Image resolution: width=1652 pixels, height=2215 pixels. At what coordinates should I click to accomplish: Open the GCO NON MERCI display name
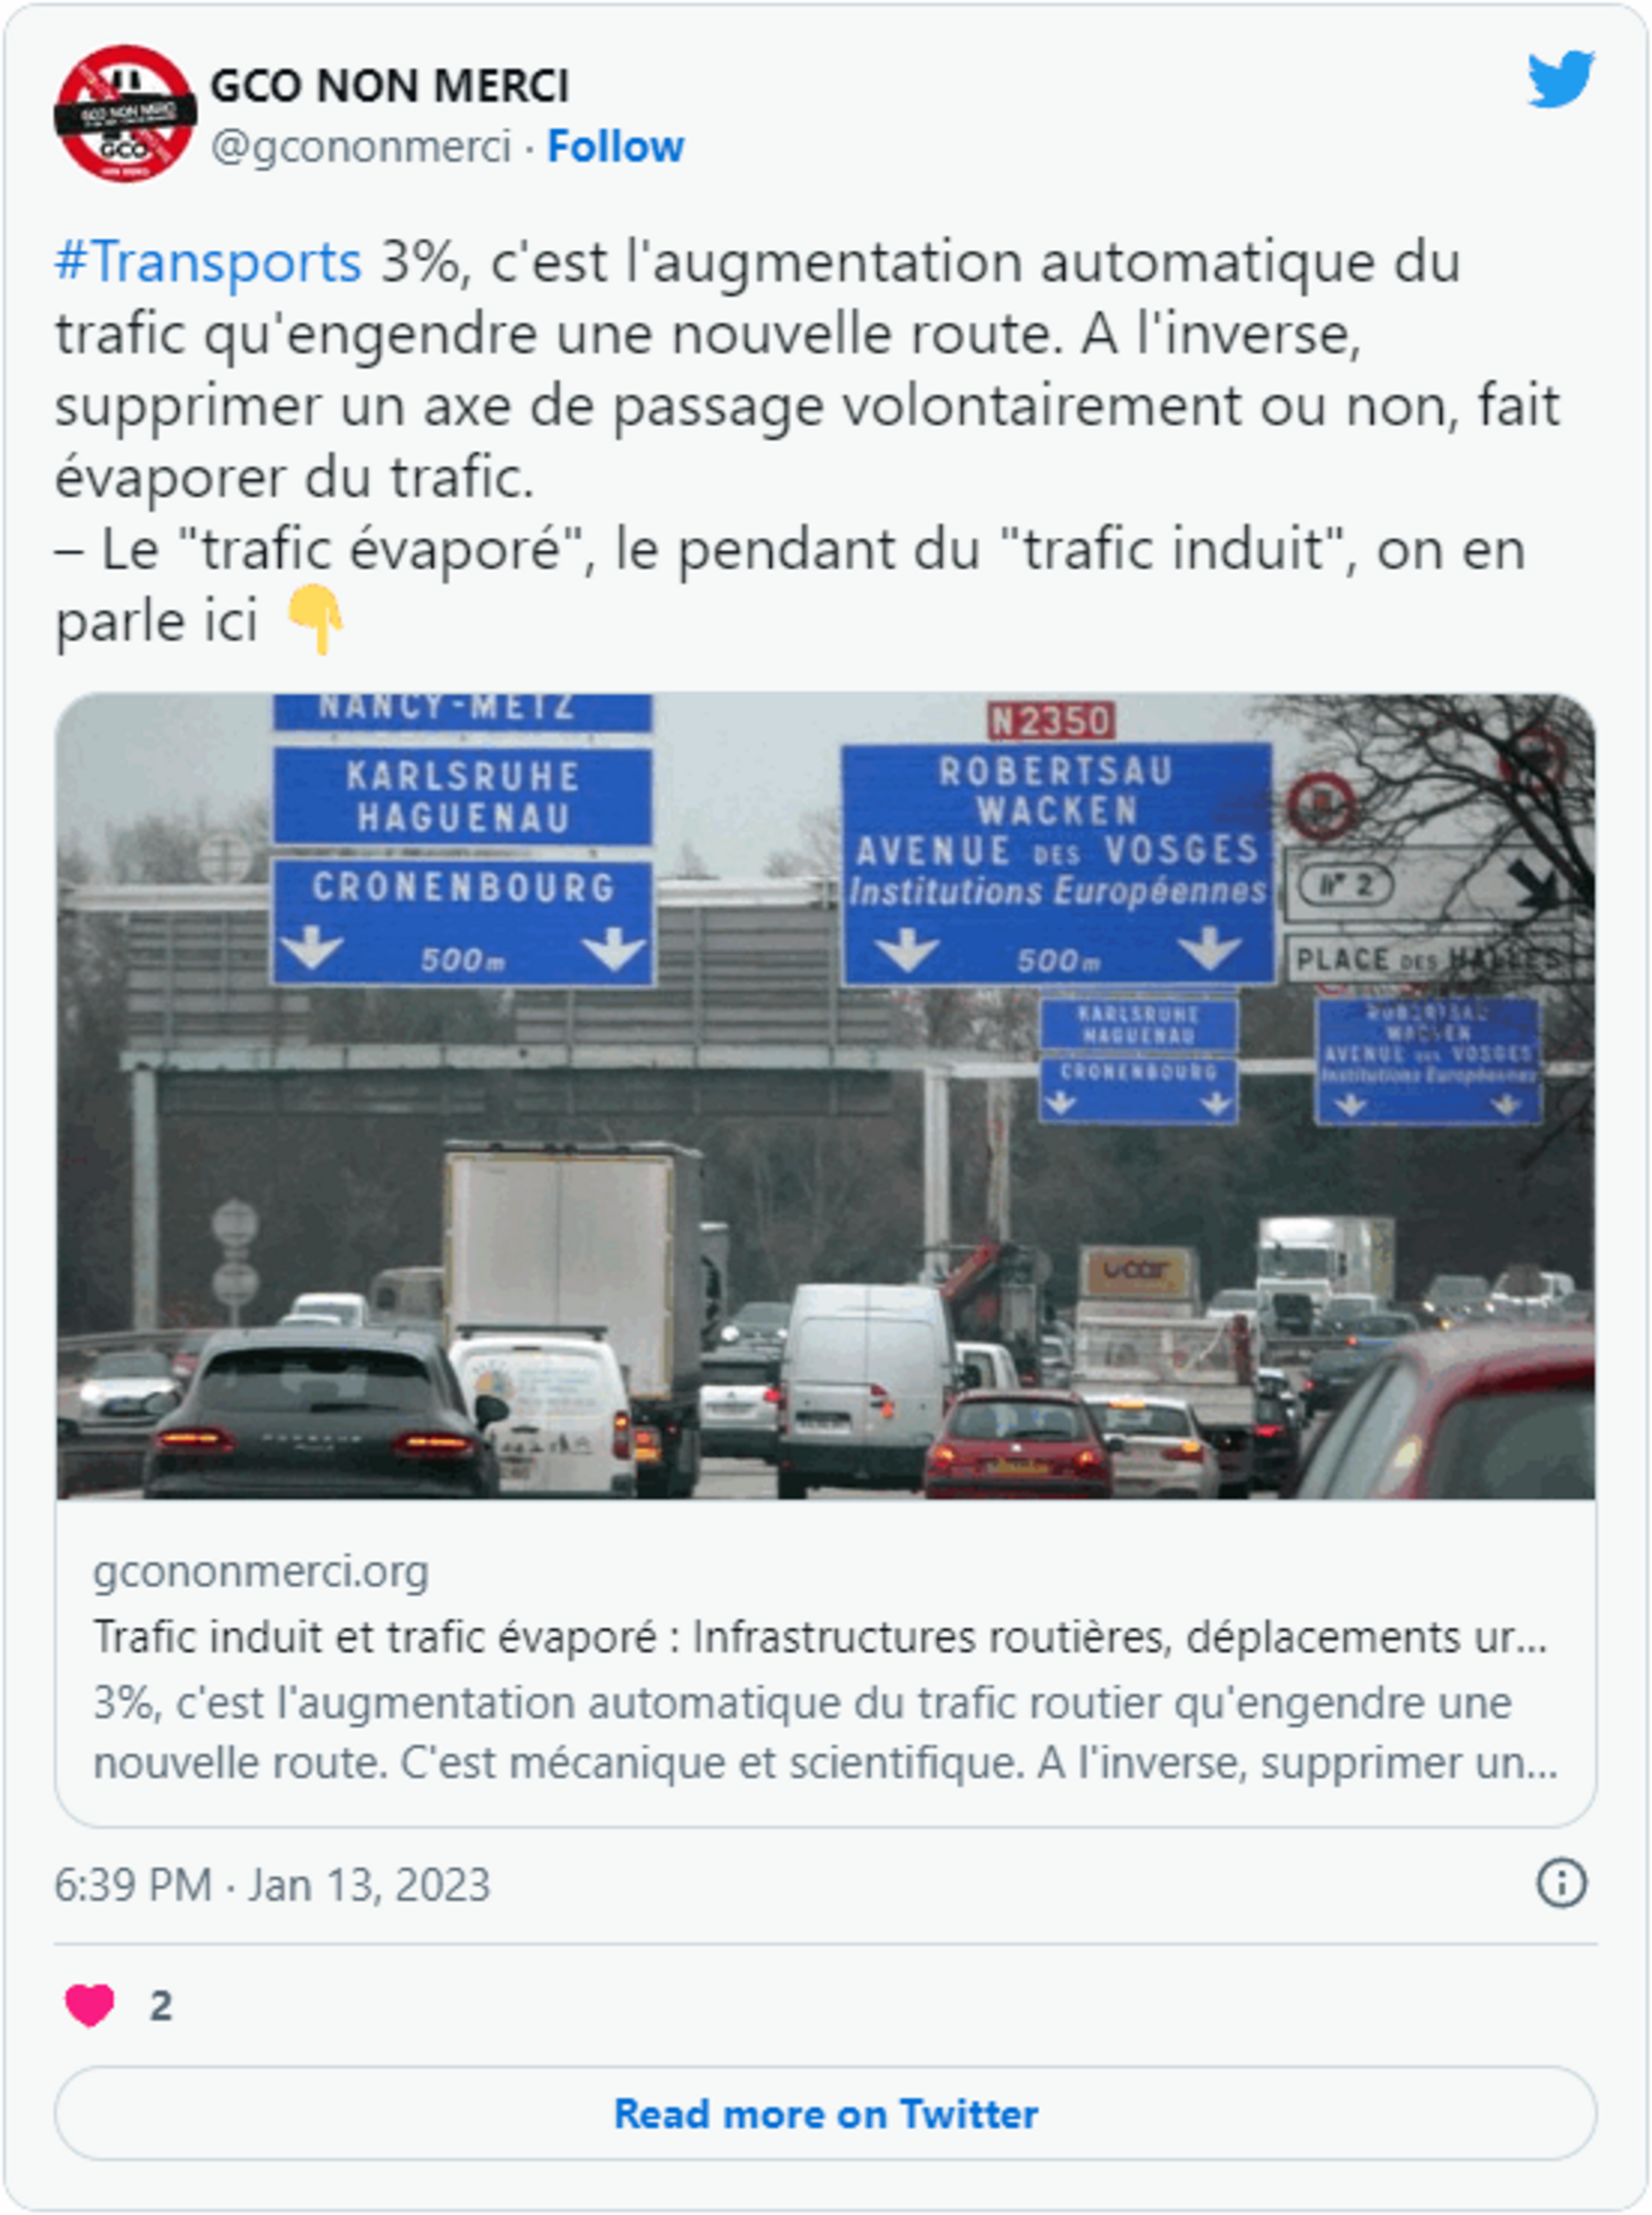pyautogui.click(x=390, y=85)
